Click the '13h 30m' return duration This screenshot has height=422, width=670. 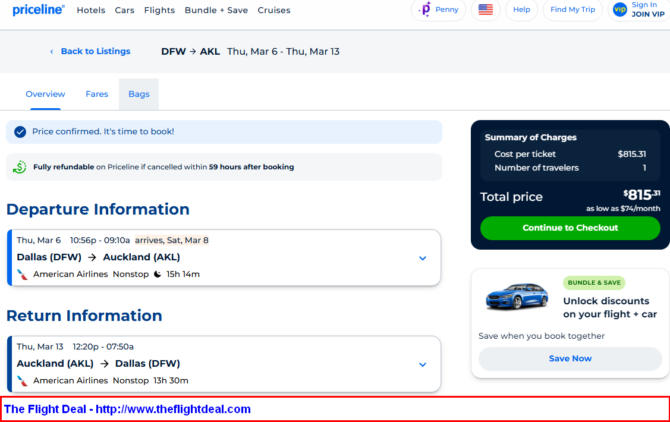click(171, 381)
